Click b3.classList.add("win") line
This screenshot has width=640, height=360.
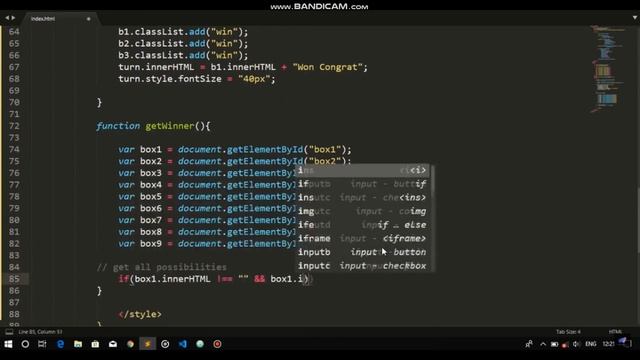coord(183,55)
